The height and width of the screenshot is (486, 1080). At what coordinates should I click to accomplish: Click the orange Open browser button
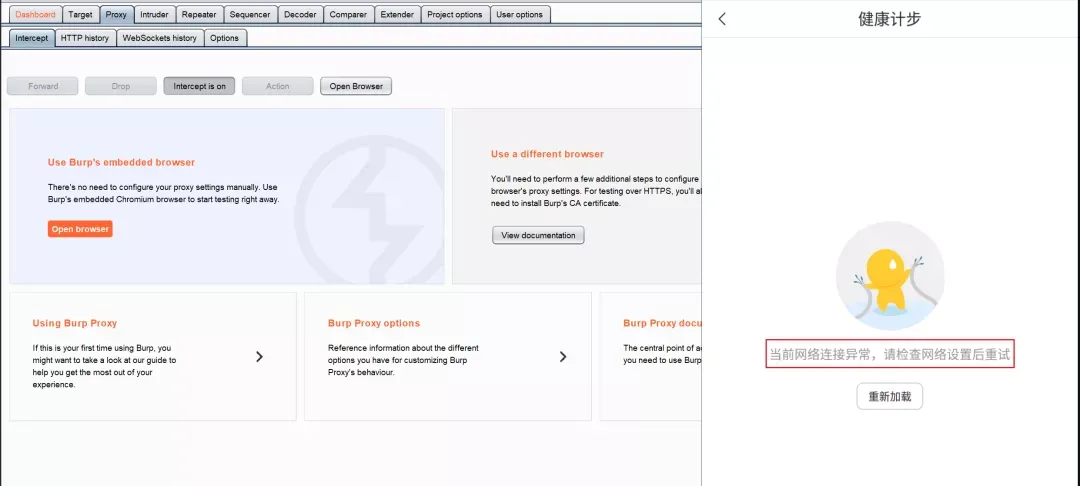tap(80, 229)
